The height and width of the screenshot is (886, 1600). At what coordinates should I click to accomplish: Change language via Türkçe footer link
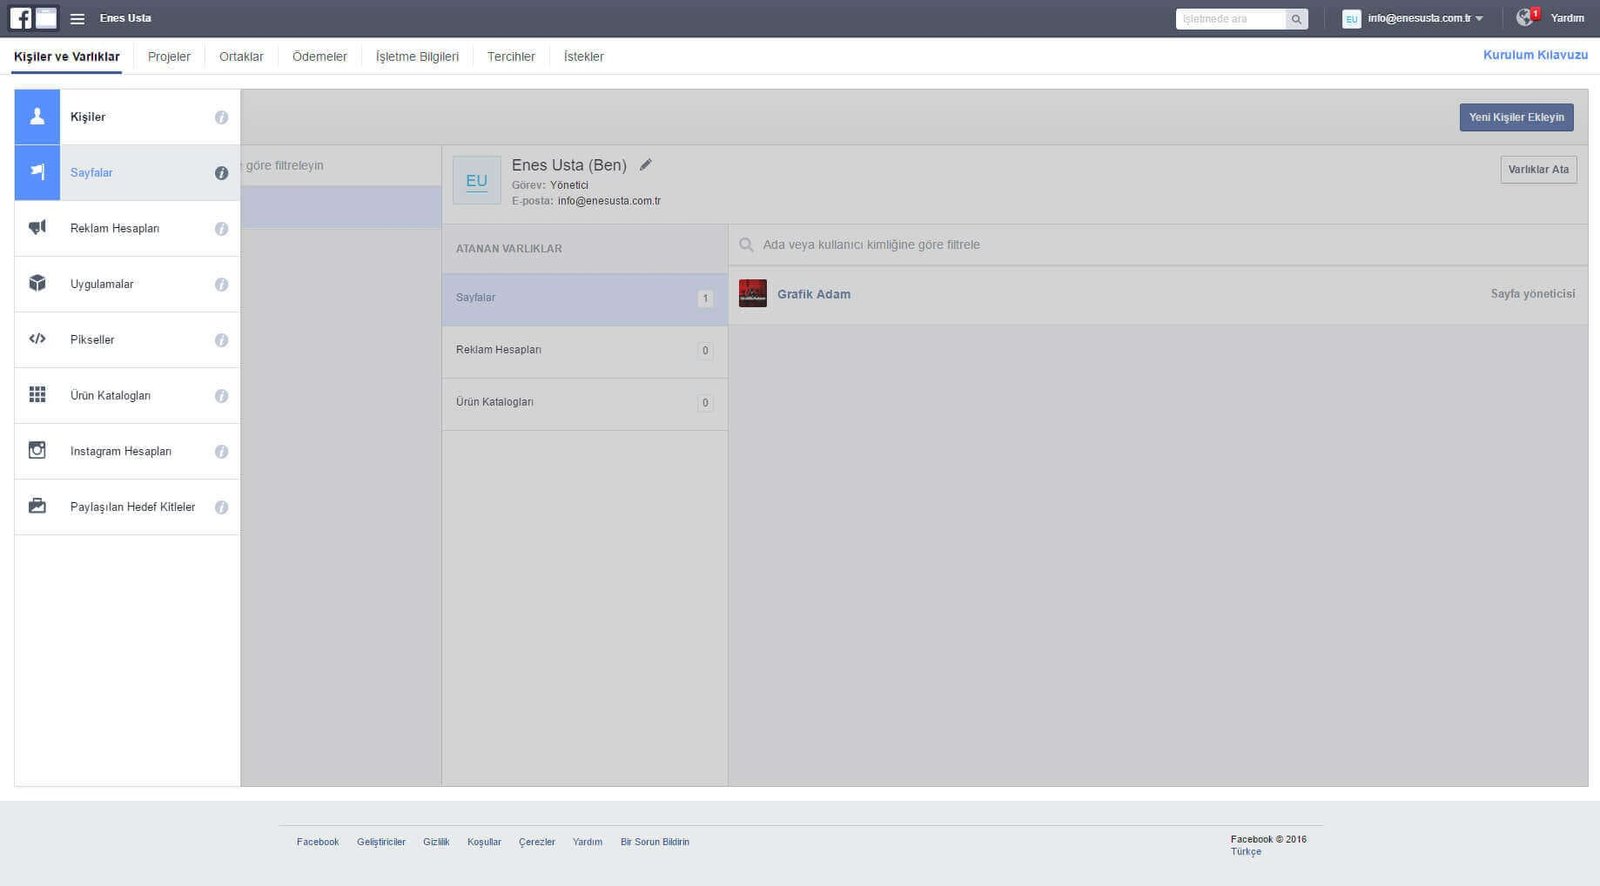pyautogui.click(x=1246, y=852)
